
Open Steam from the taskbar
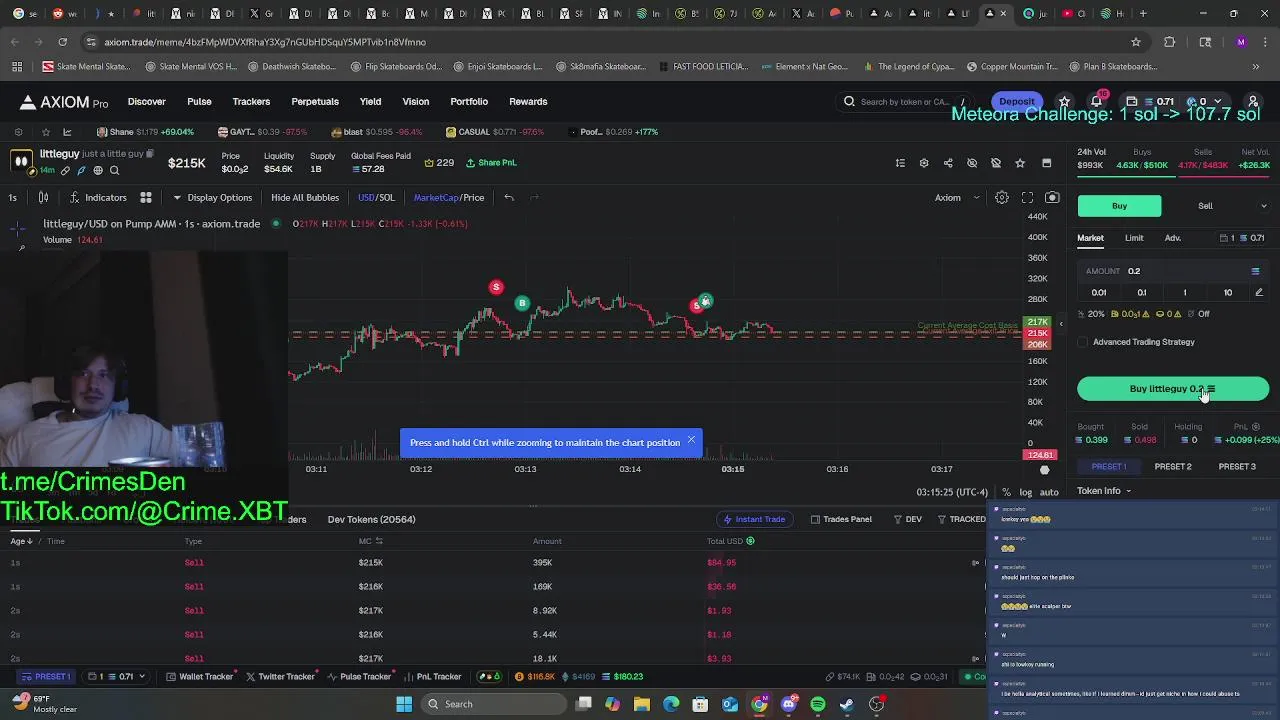[x=847, y=704]
